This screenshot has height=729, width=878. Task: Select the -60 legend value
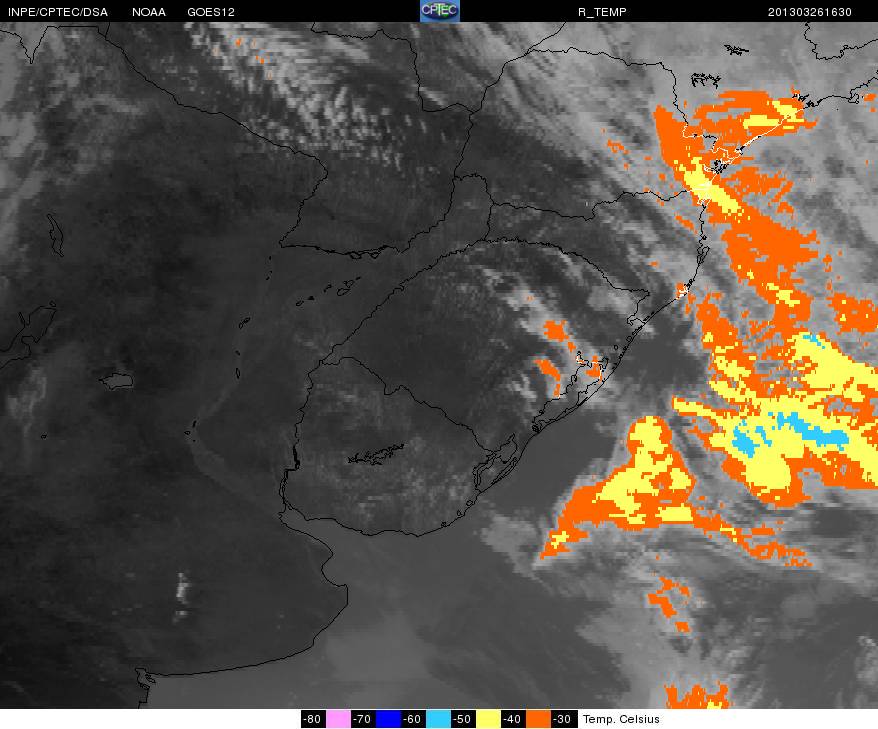[413, 719]
